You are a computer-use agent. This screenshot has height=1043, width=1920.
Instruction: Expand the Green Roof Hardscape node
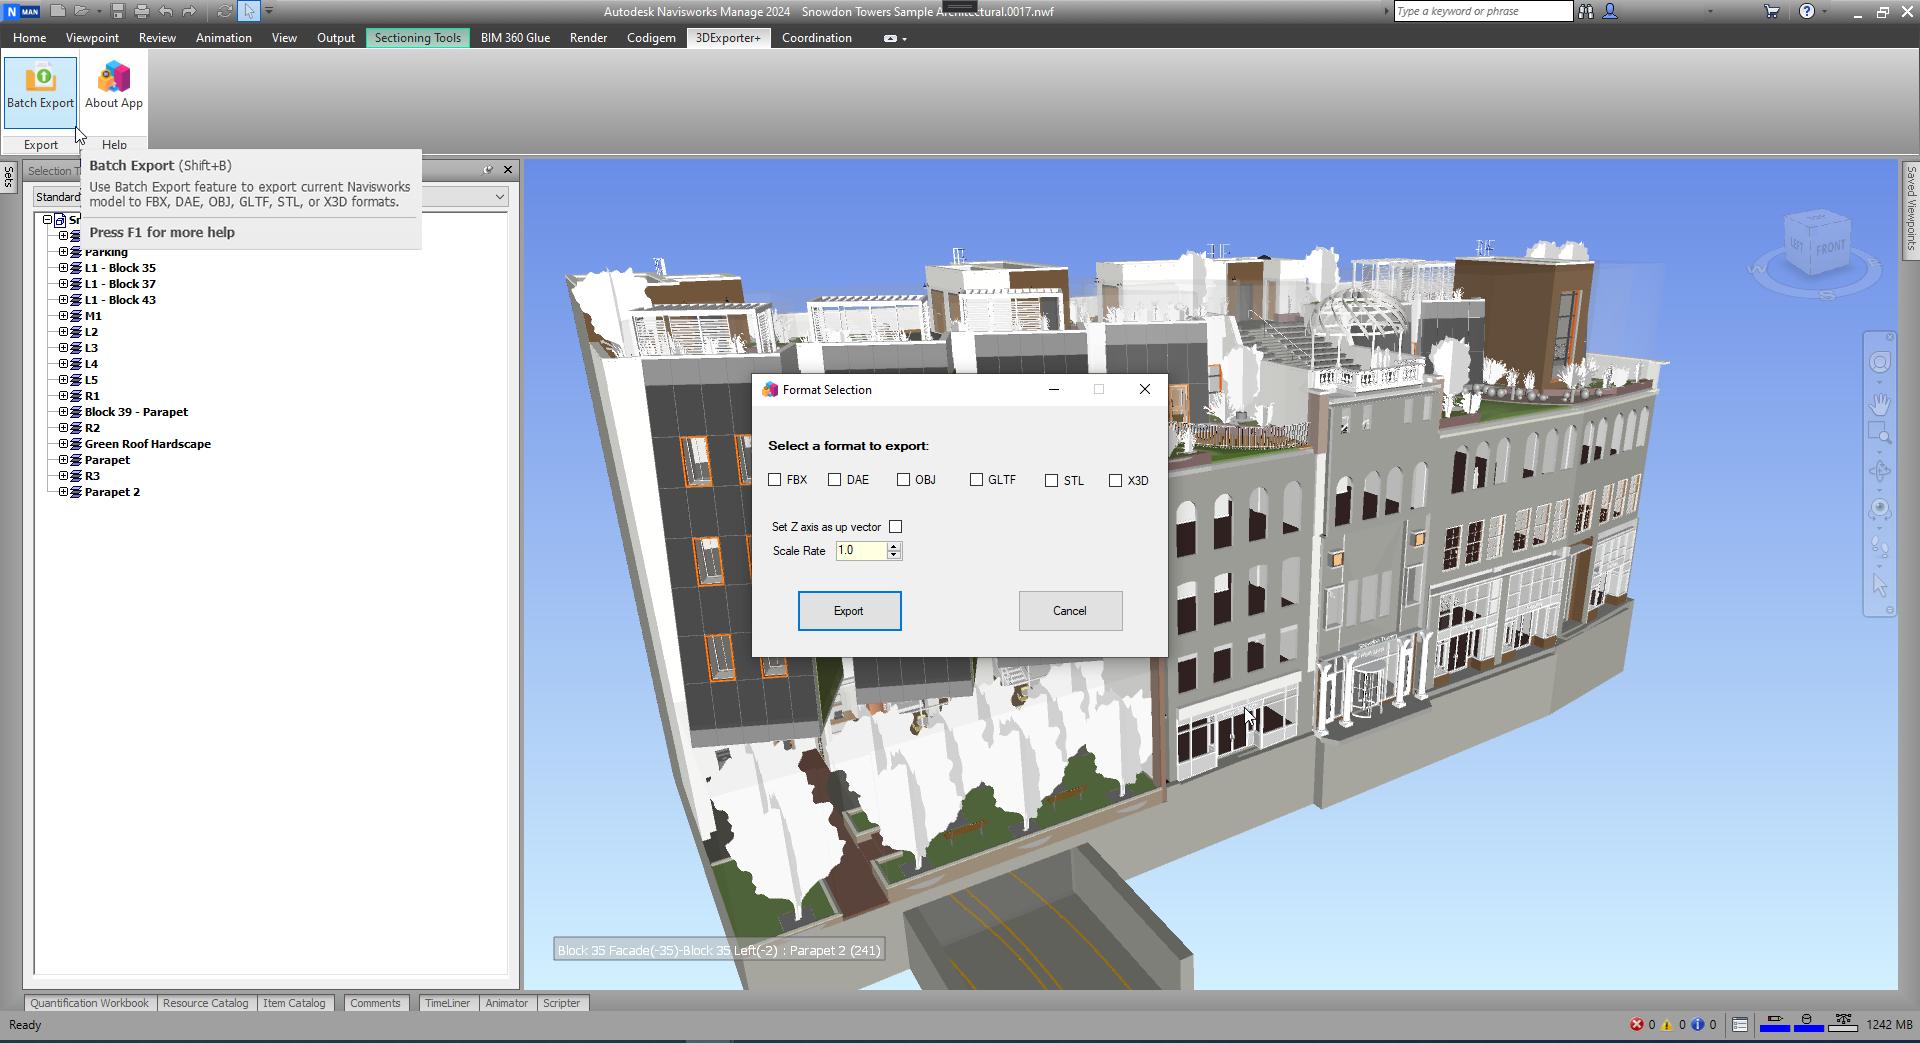pyautogui.click(x=63, y=444)
